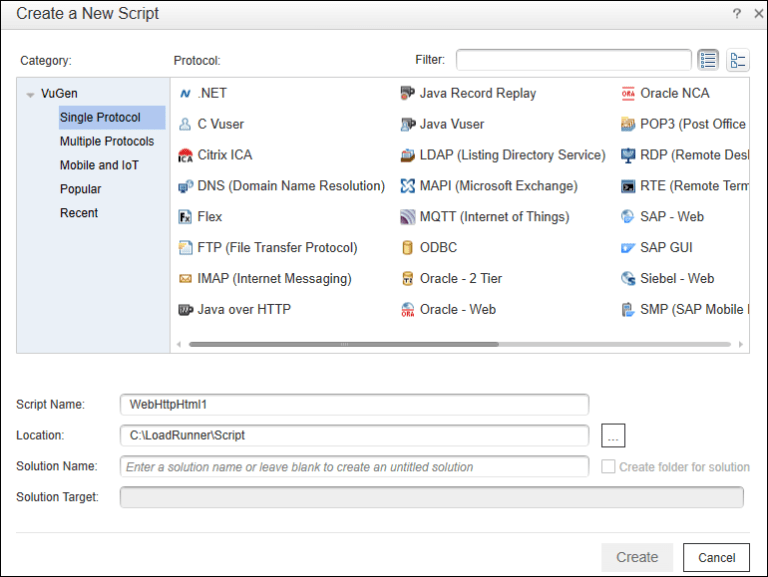Screen dimensions: 768x577
Task: Click into the Location path field
Action: click(354, 435)
